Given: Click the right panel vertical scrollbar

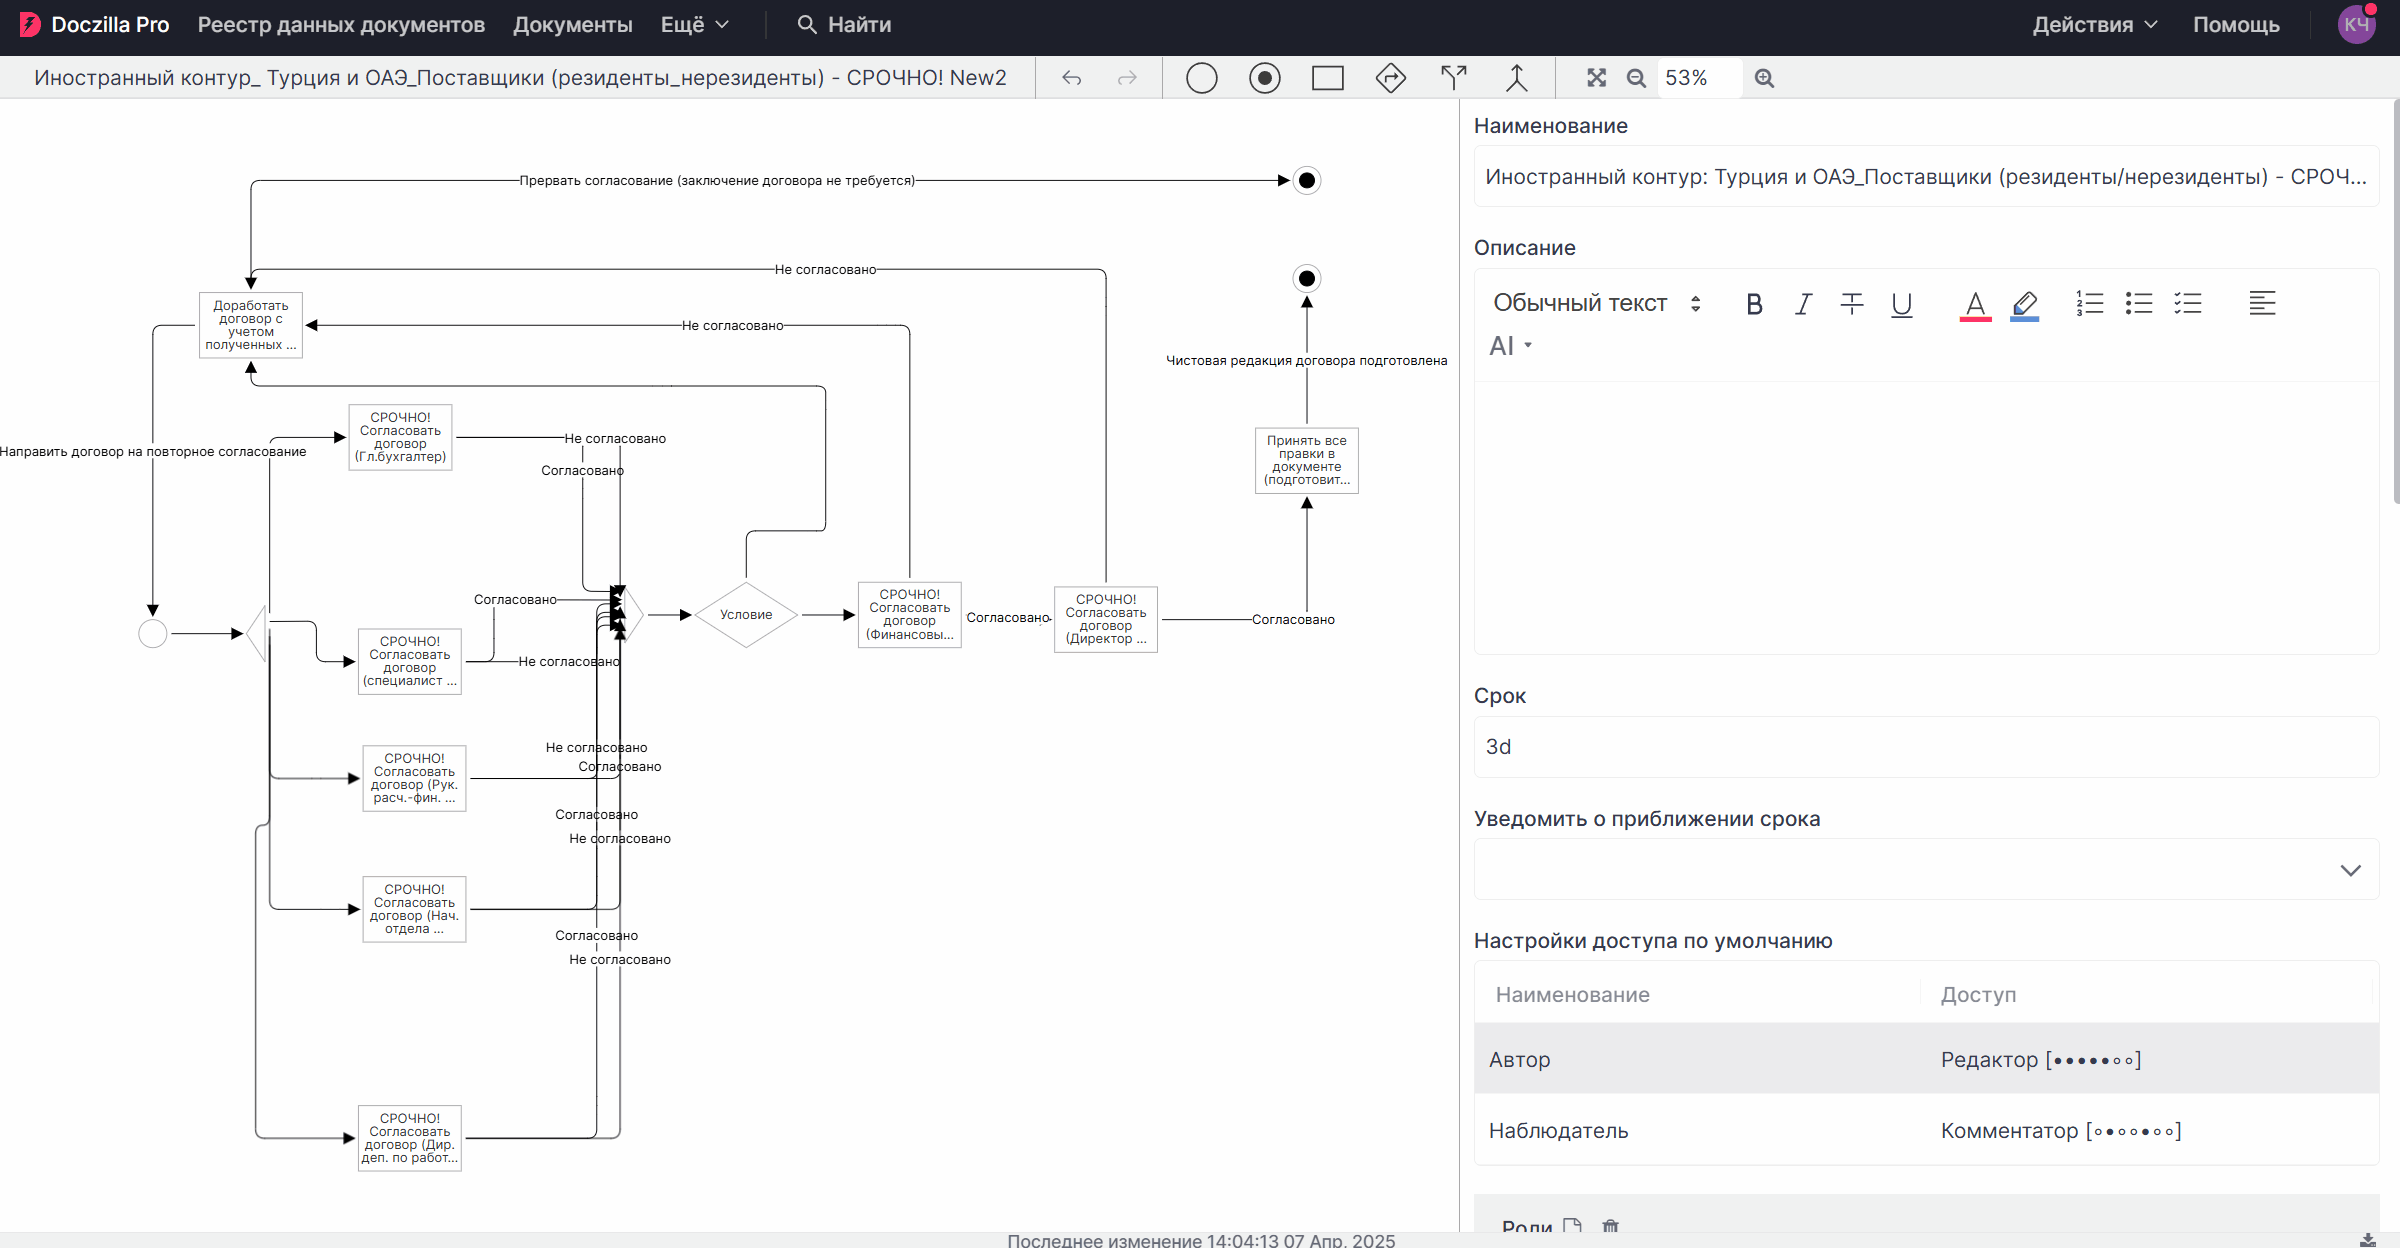Looking at the screenshot, I should (2395, 300).
